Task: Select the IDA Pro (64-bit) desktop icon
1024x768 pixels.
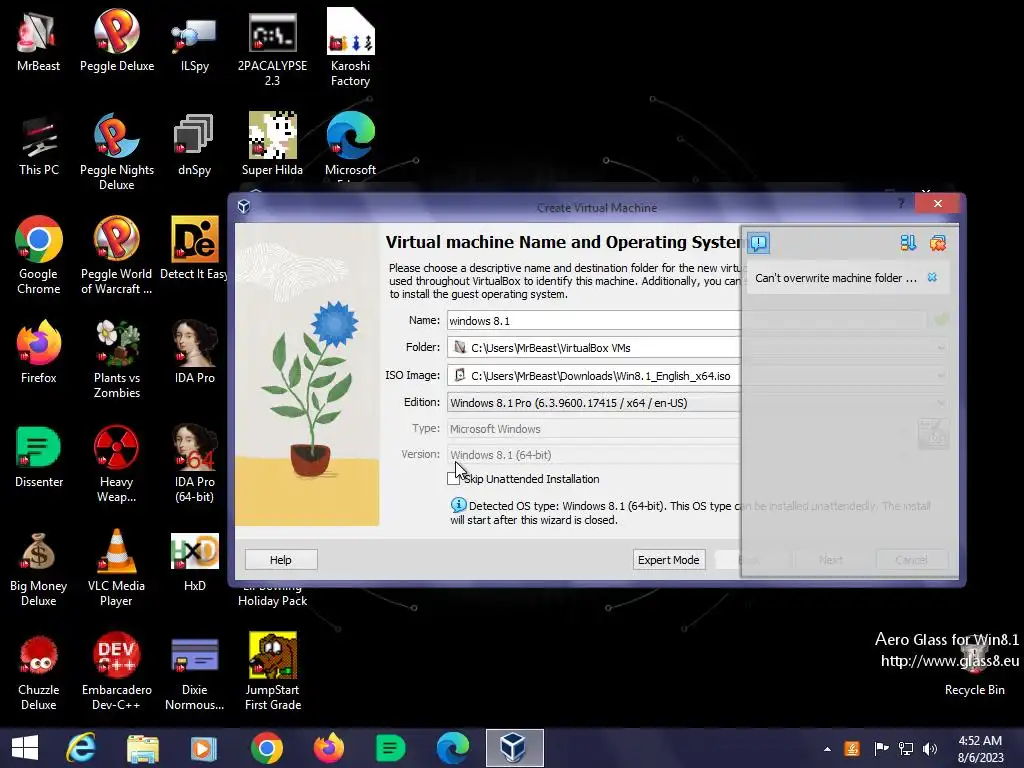Action: [x=195, y=464]
